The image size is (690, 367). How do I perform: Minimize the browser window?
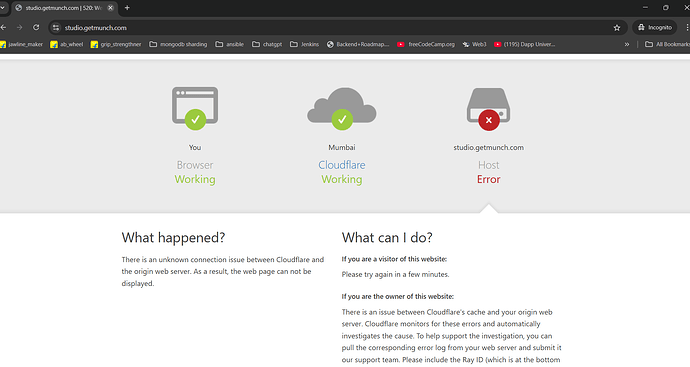click(x=645, y=7)
